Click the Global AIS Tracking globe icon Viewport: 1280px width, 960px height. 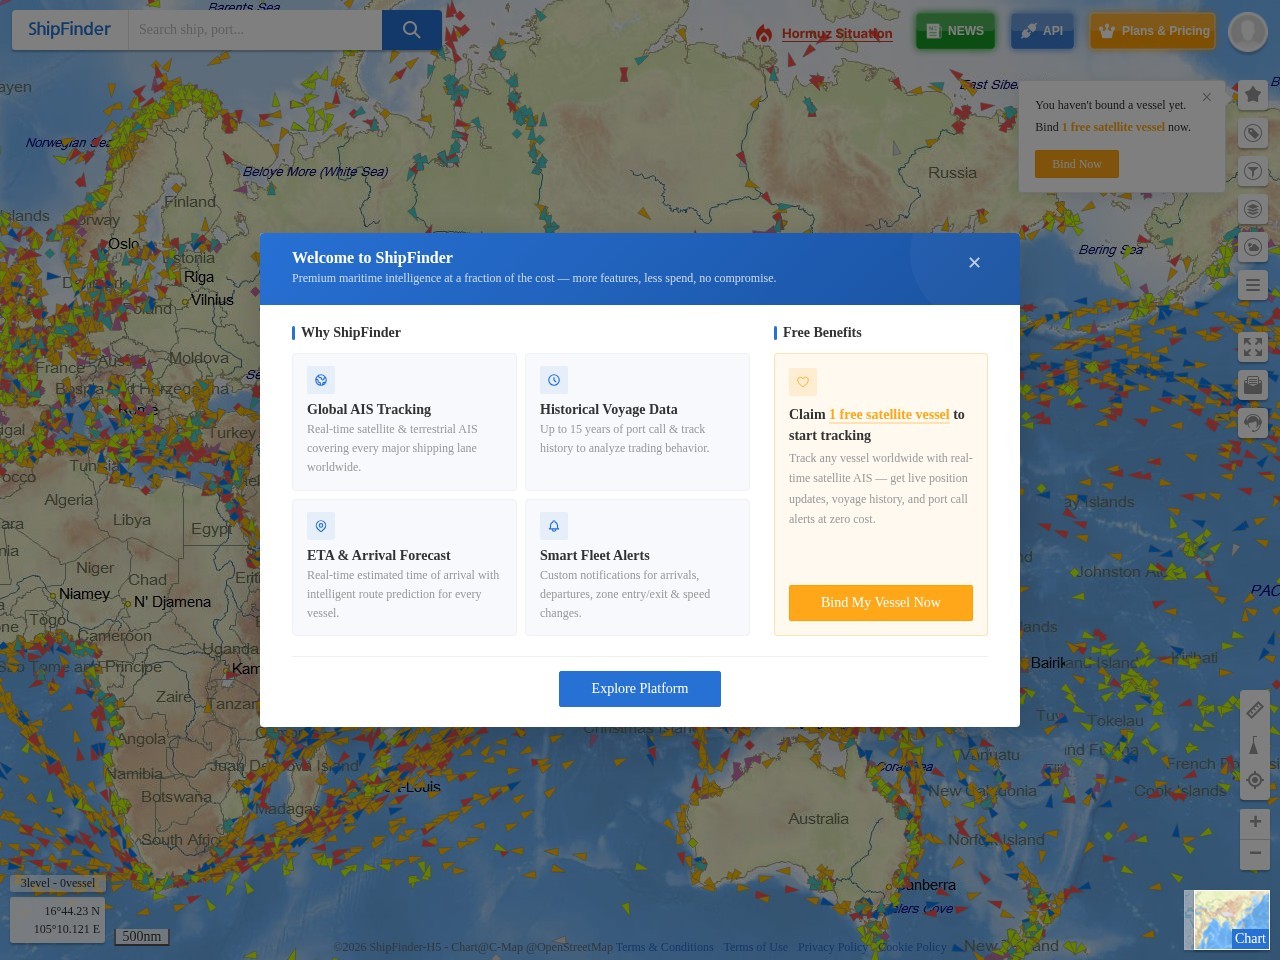coord(321,380)
